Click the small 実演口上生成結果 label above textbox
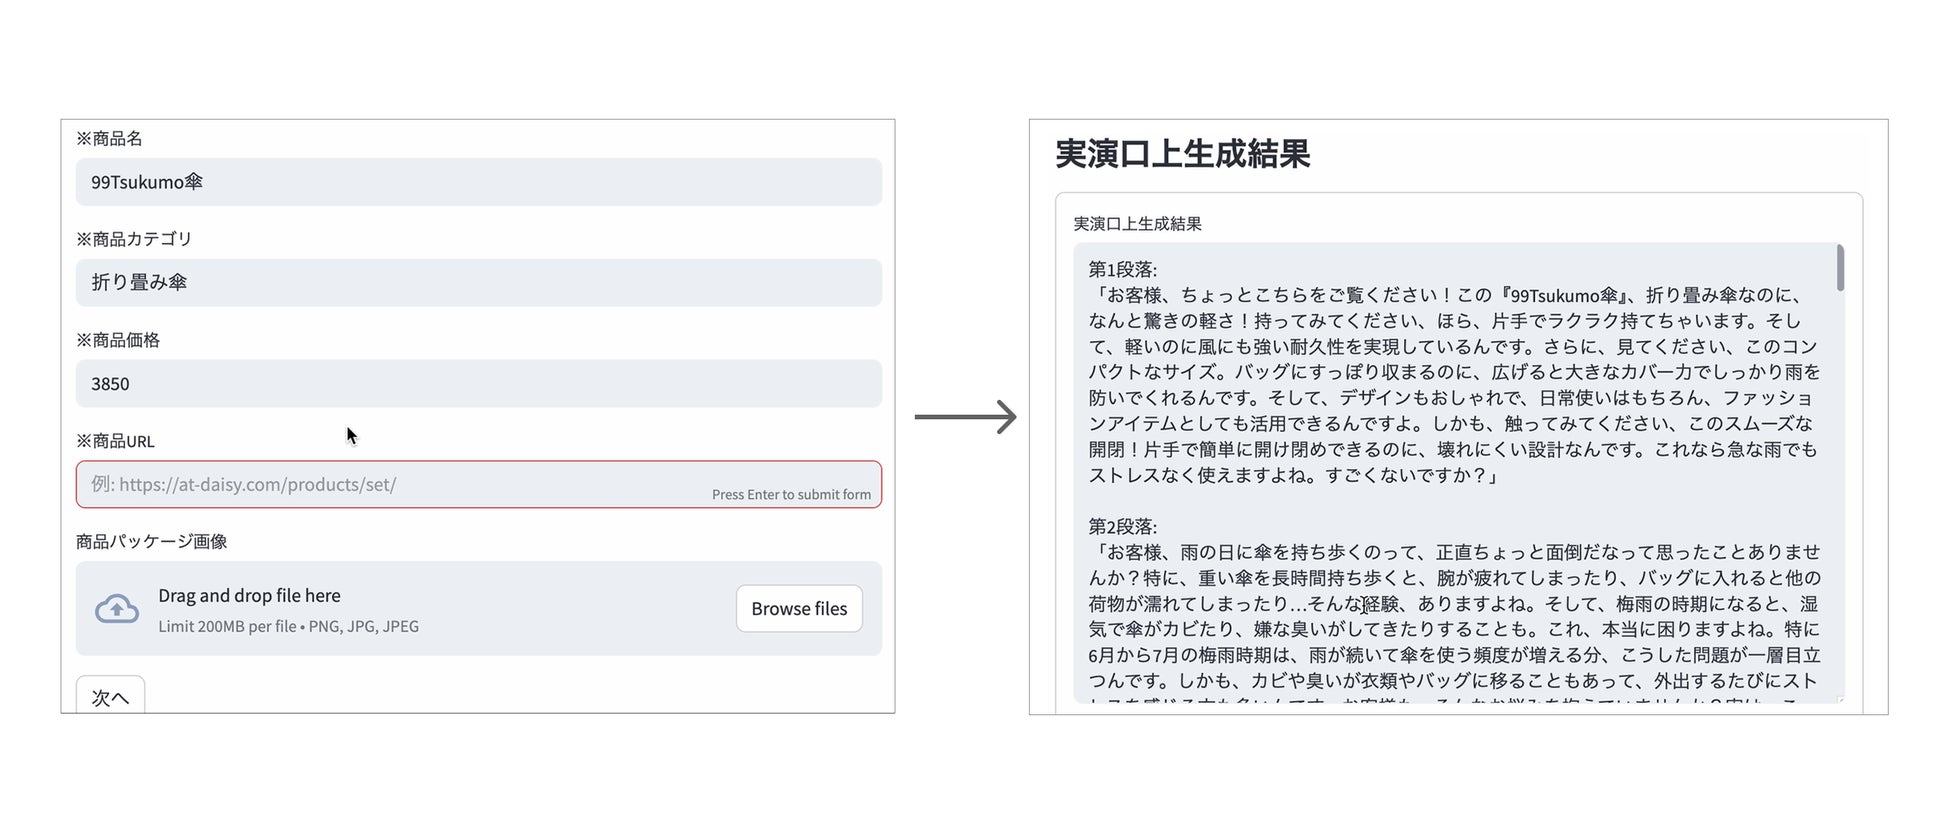The image size is (1950, 834). pyautogui.click(x=1137, y=224)
